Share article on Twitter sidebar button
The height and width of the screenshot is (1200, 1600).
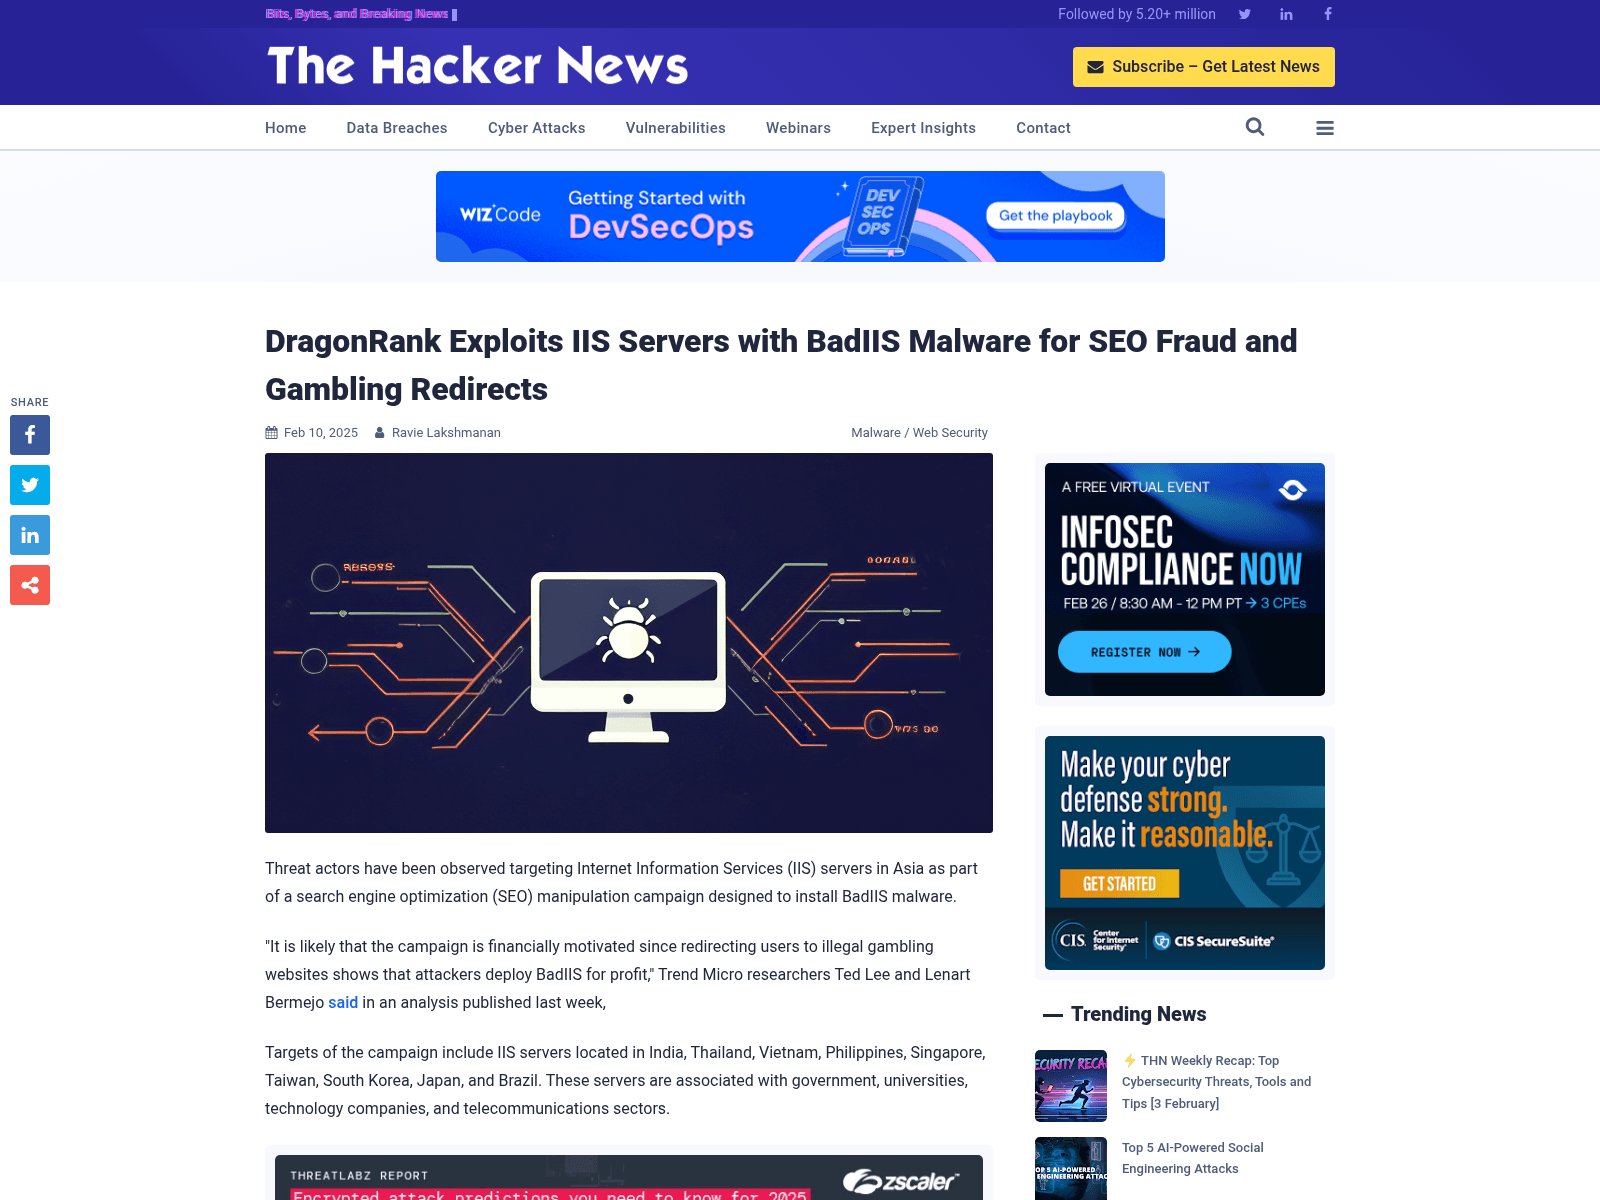pos(30,485)
